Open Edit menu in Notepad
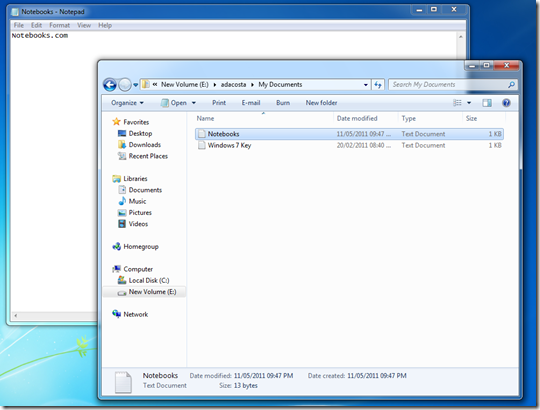This screenshot has width=540, height=410. (x=36, y=25)
